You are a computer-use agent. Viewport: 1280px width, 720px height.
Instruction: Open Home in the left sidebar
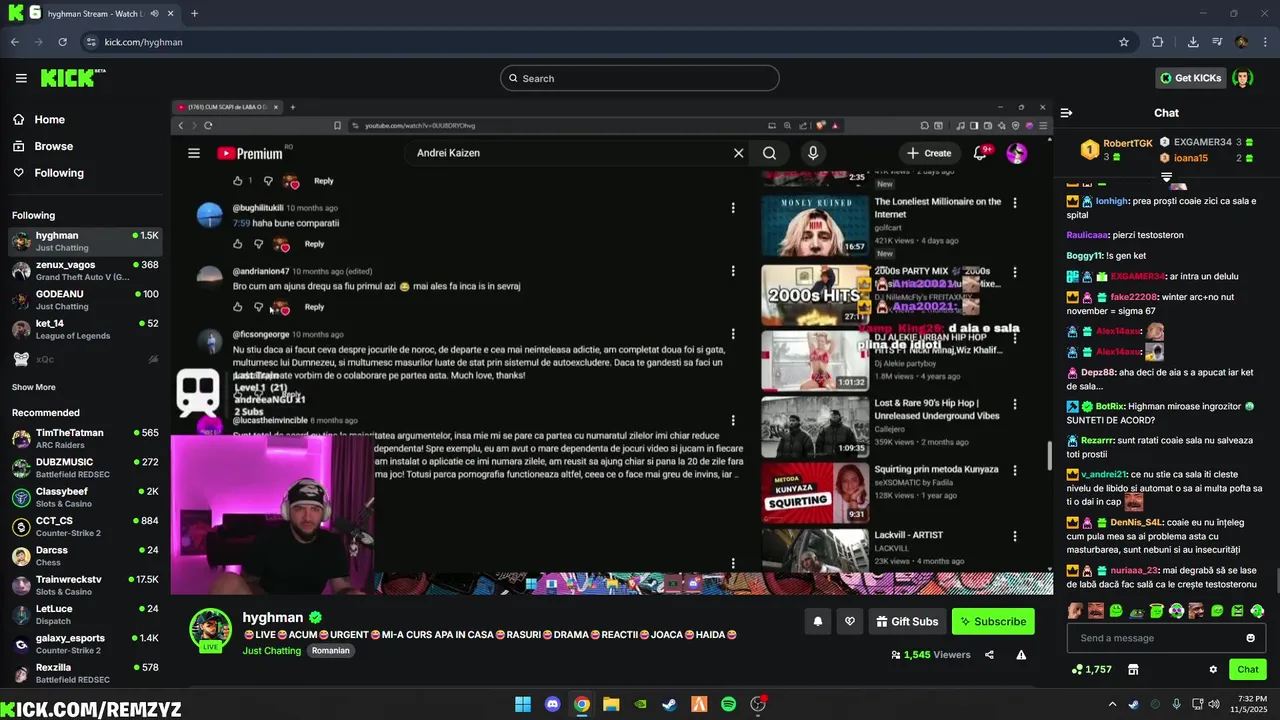38,119
